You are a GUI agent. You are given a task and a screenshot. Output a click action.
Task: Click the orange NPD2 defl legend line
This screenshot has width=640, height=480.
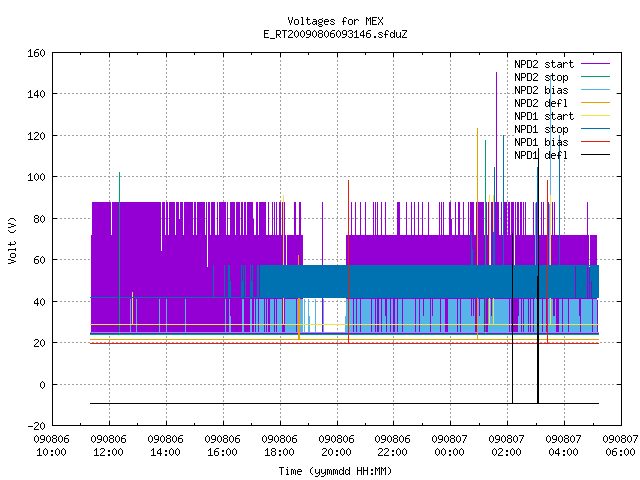(x=595, y=103)
